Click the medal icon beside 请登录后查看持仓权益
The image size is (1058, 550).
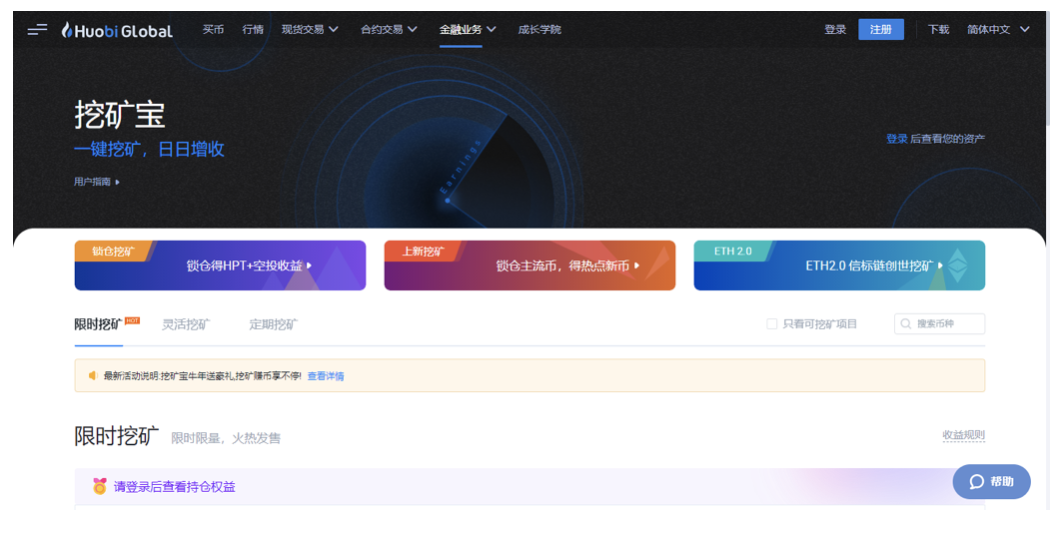click(100, 486)
